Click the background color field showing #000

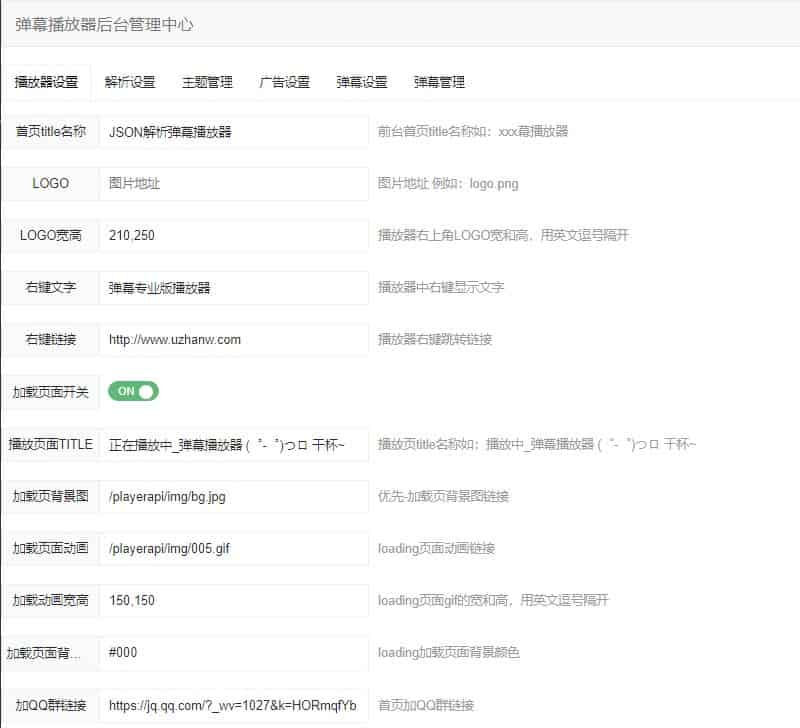click(233, 653)
